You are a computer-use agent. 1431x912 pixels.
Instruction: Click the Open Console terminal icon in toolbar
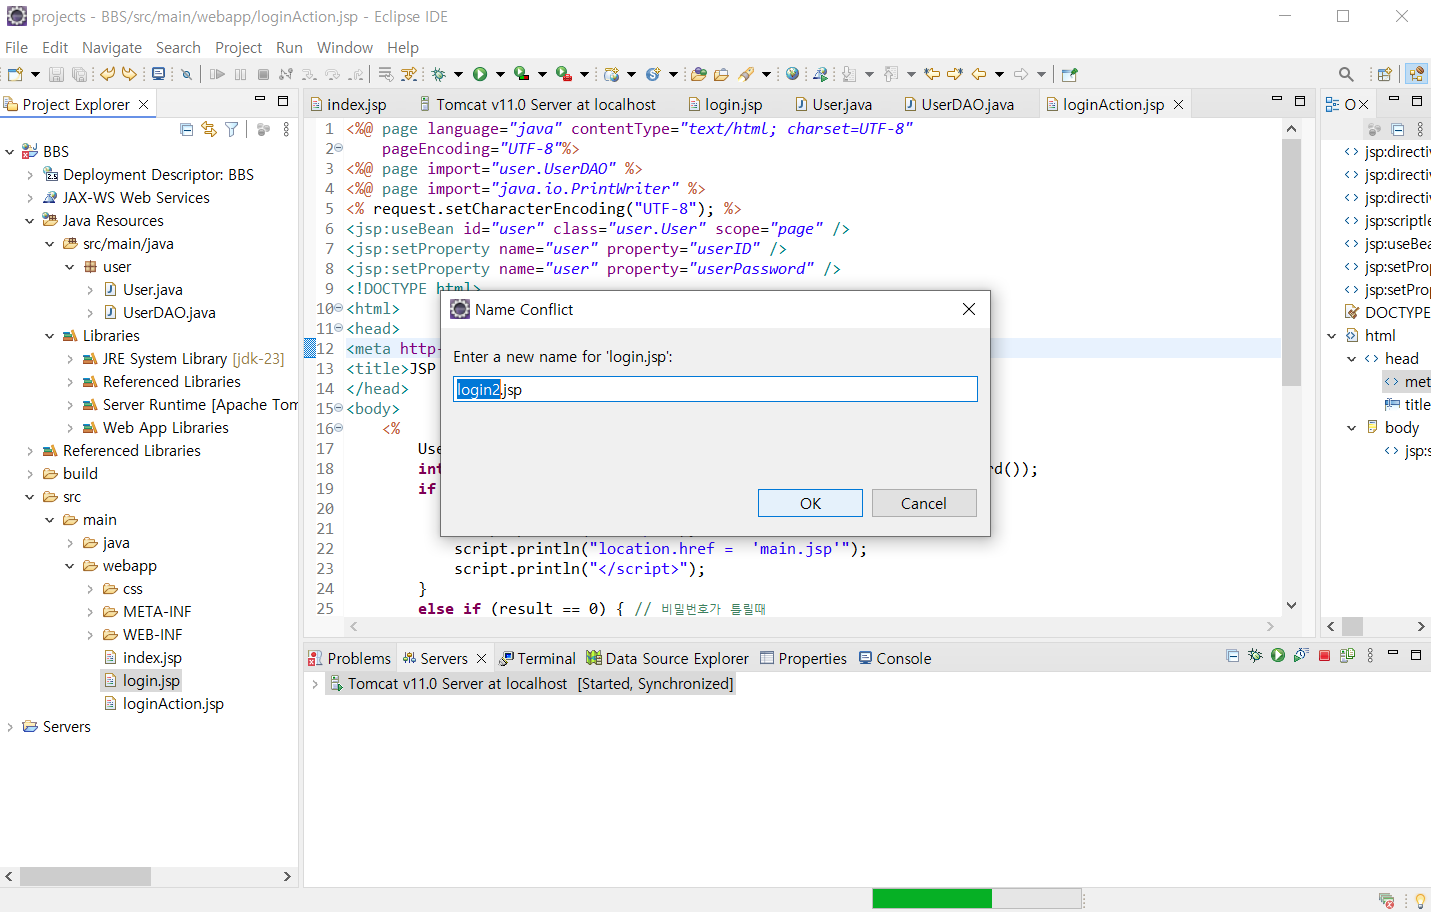pyautogui.click(x=158, y=74)
